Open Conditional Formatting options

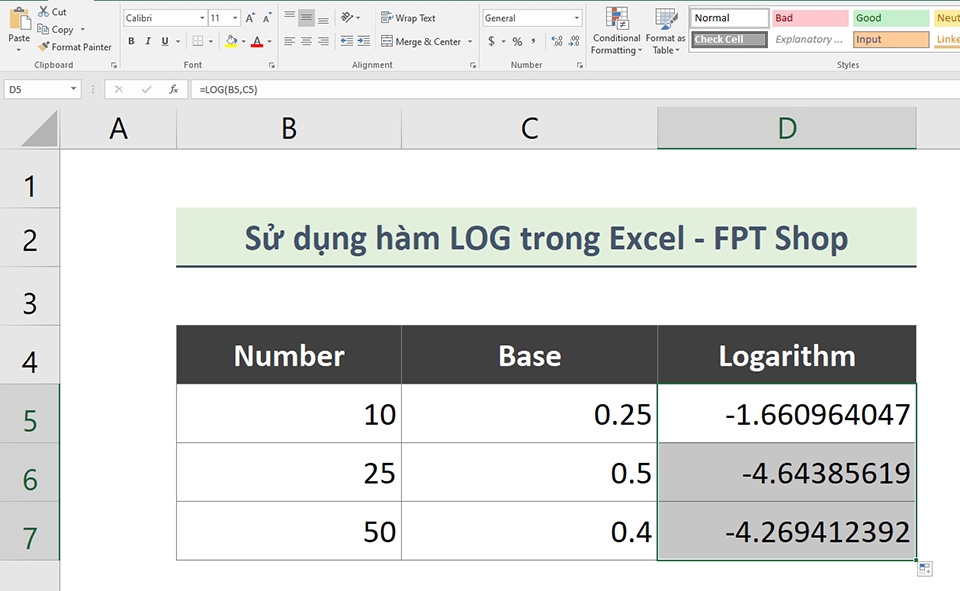[615, 31]
